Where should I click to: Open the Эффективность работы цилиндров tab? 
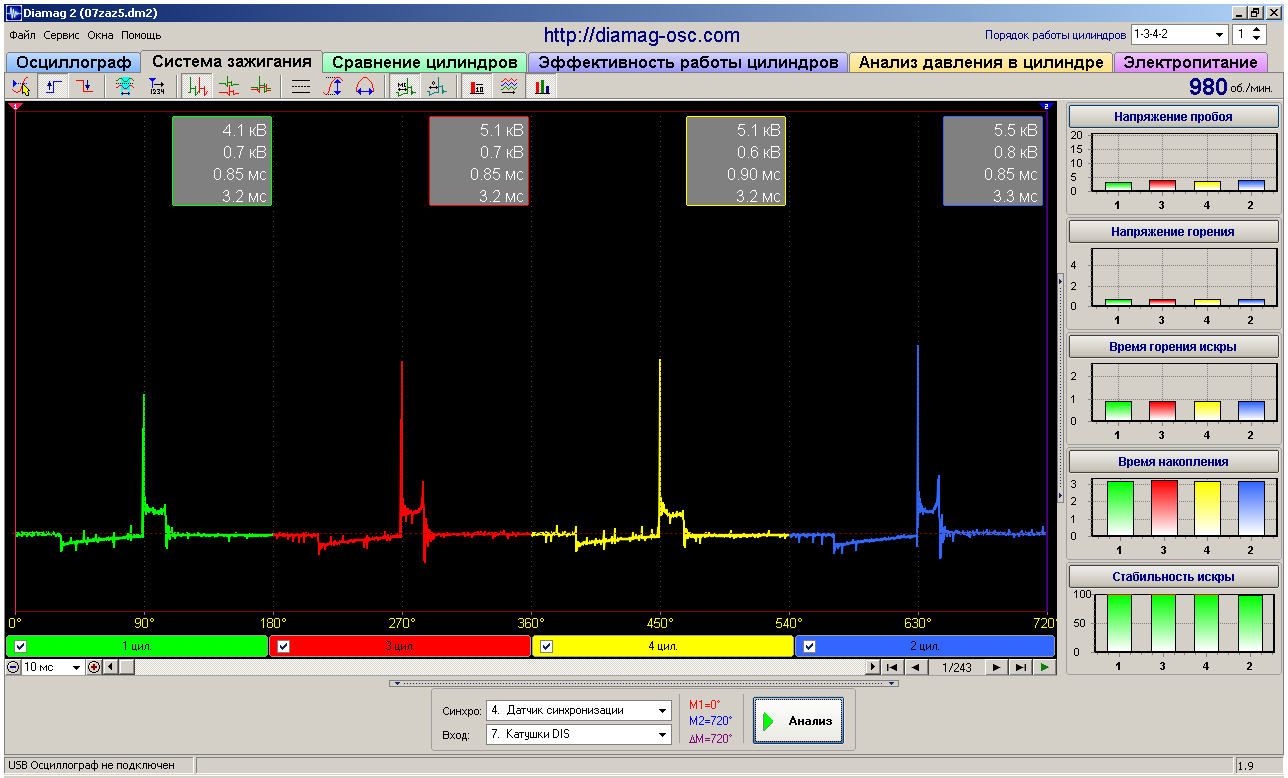point(688,63)
